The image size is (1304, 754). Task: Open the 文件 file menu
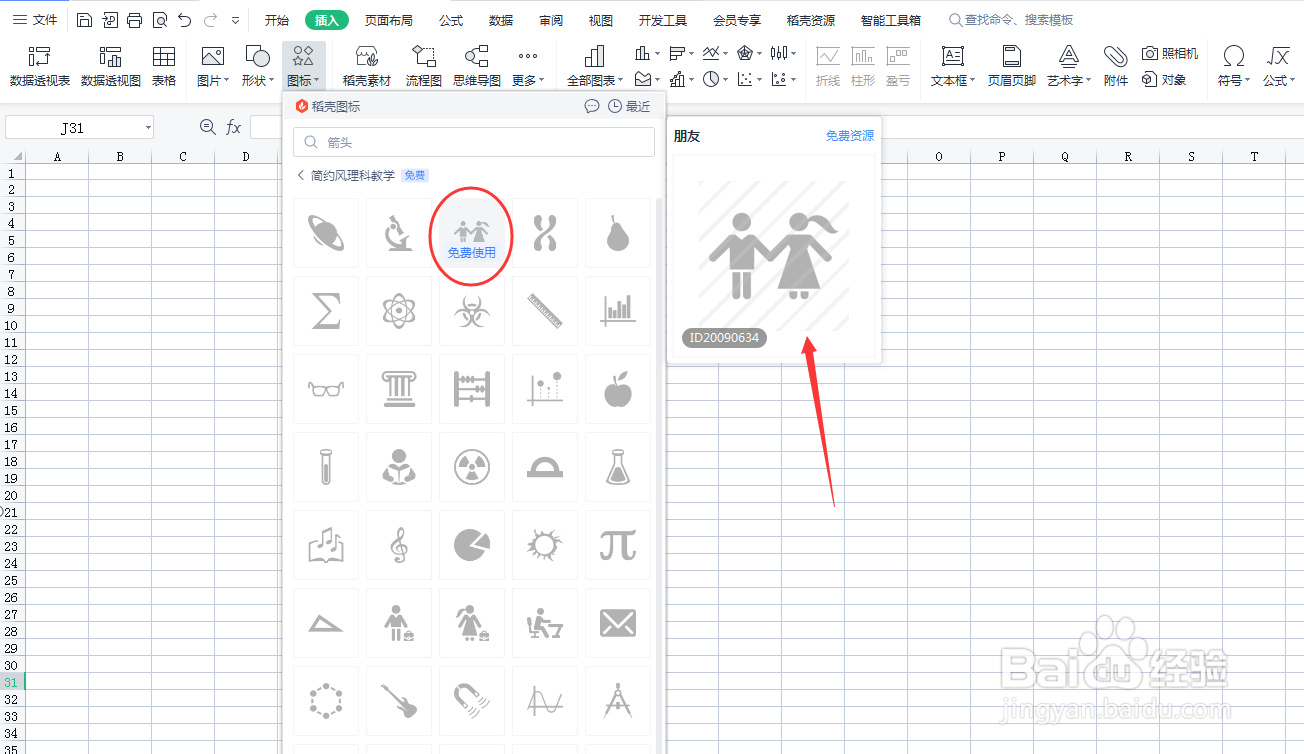(35, 20)
